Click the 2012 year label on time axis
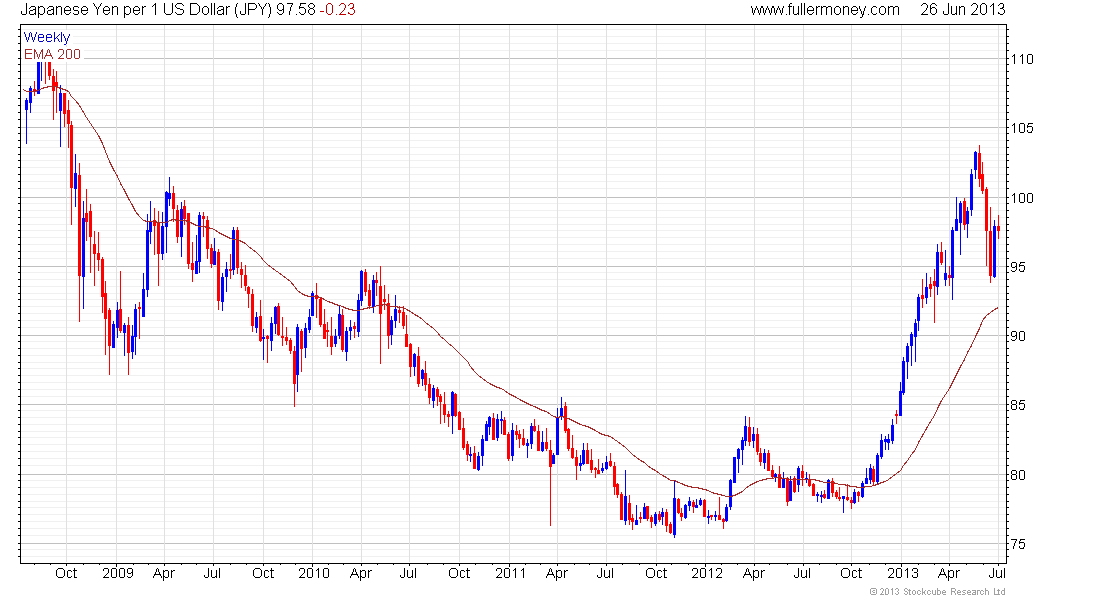 click(706, 573)
